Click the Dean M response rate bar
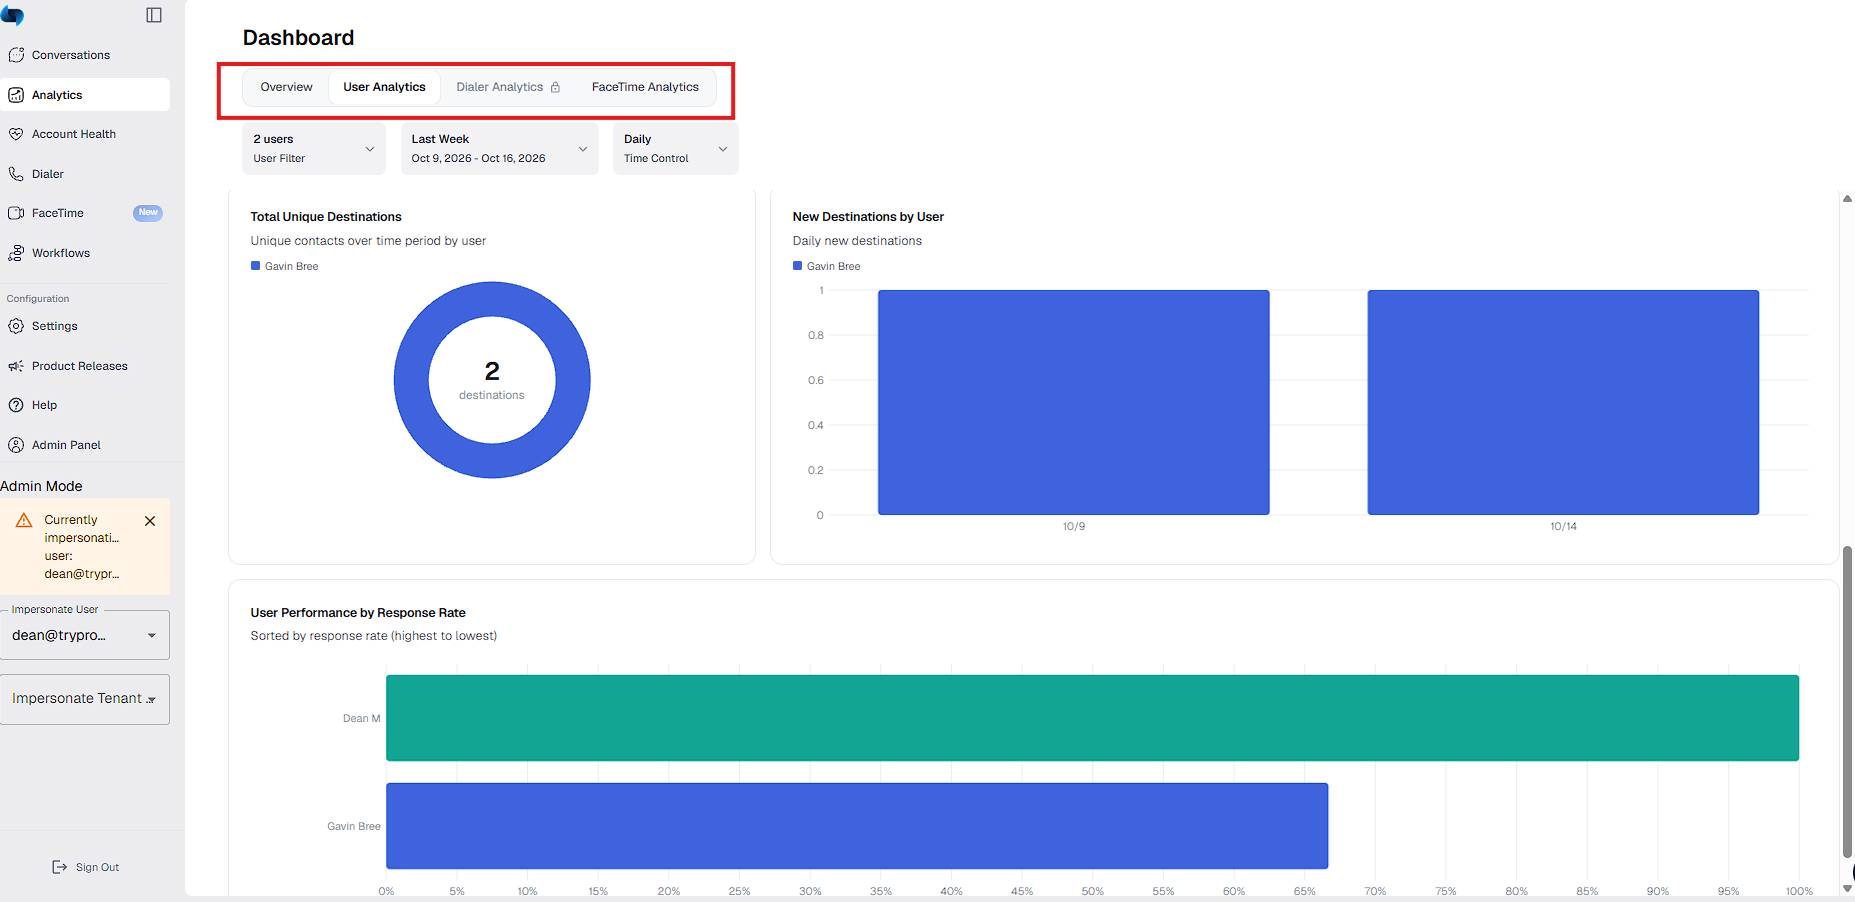Viewport: 1855px width, 902px height. pyautogui.click(x=1092, y=718)
